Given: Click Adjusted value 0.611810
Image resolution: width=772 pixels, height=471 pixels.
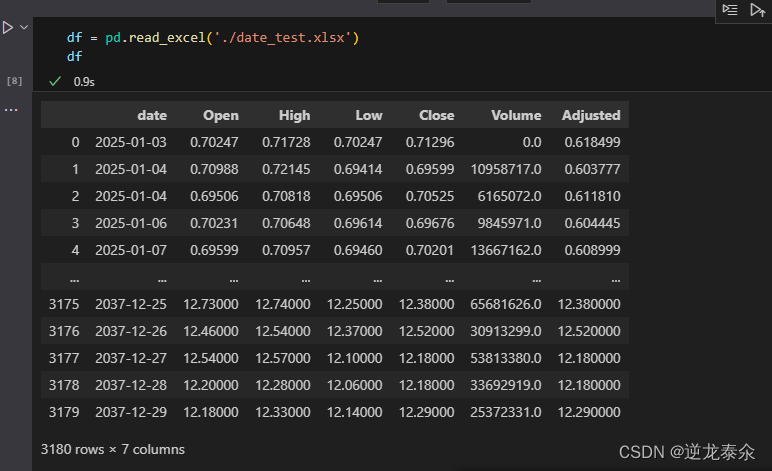Looking at the screenshot, I should pyautogui.click(x=592, y=196).
